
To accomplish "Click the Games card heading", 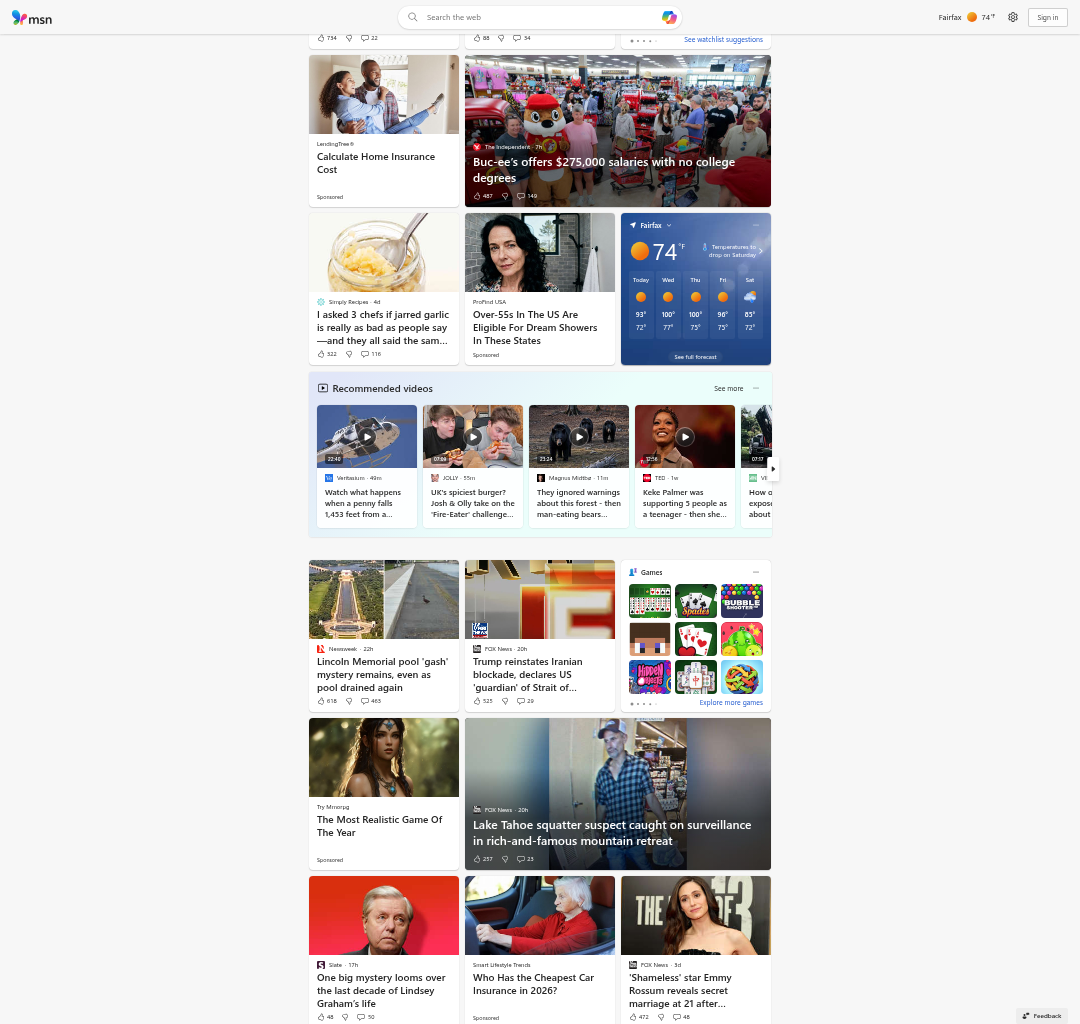I will (651, 572).
